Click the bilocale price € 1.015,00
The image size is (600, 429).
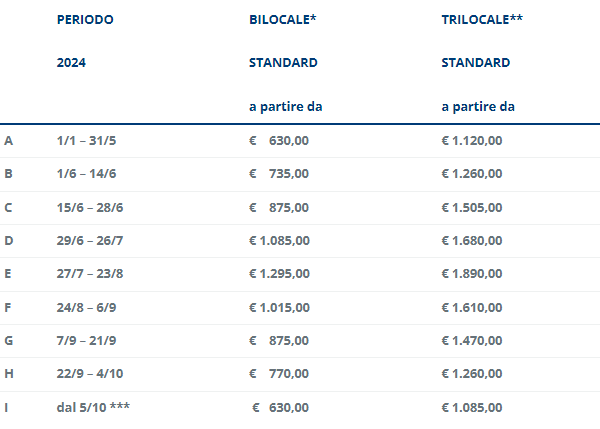pyautogui.click(x=279, y=308)
